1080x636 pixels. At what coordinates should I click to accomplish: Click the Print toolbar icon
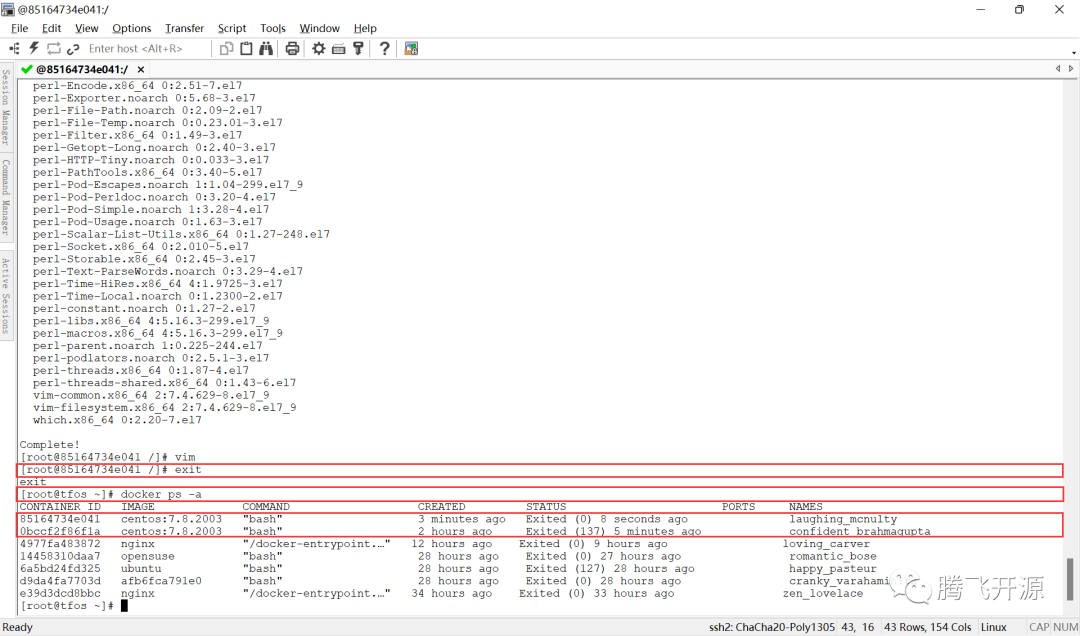292,48
